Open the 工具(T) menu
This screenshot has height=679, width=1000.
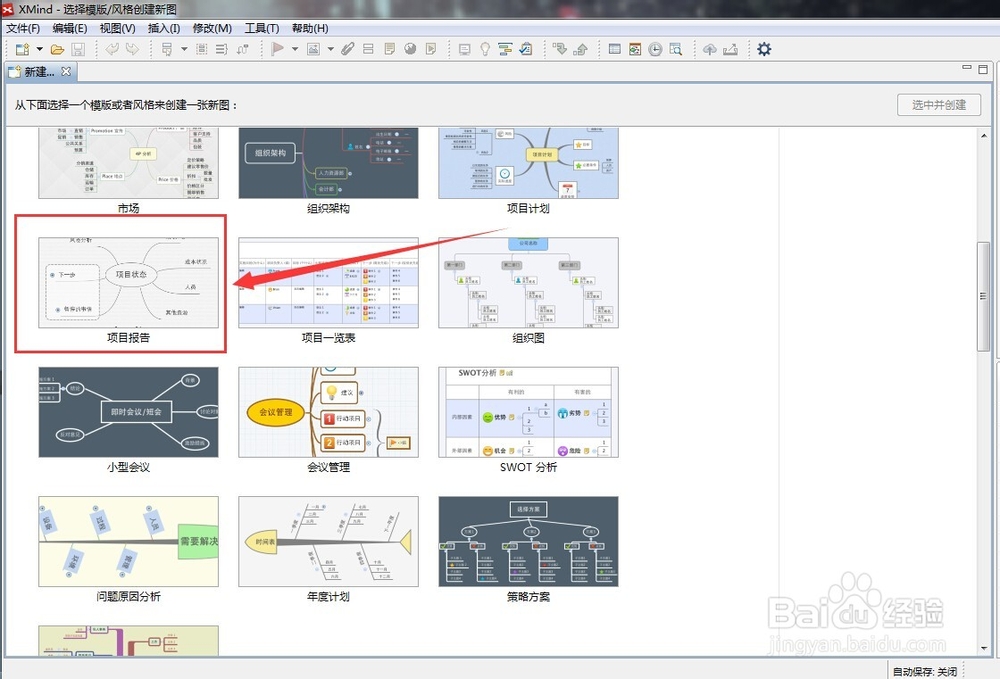tap(262, 28)
